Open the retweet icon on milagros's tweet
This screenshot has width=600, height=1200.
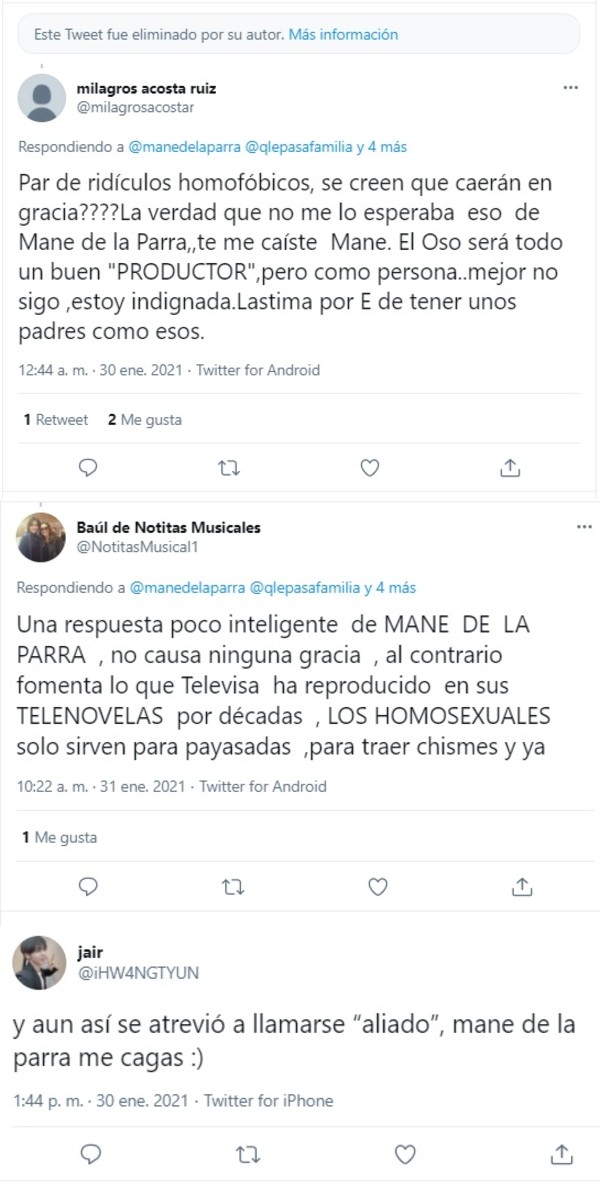[x=230, y=467]
